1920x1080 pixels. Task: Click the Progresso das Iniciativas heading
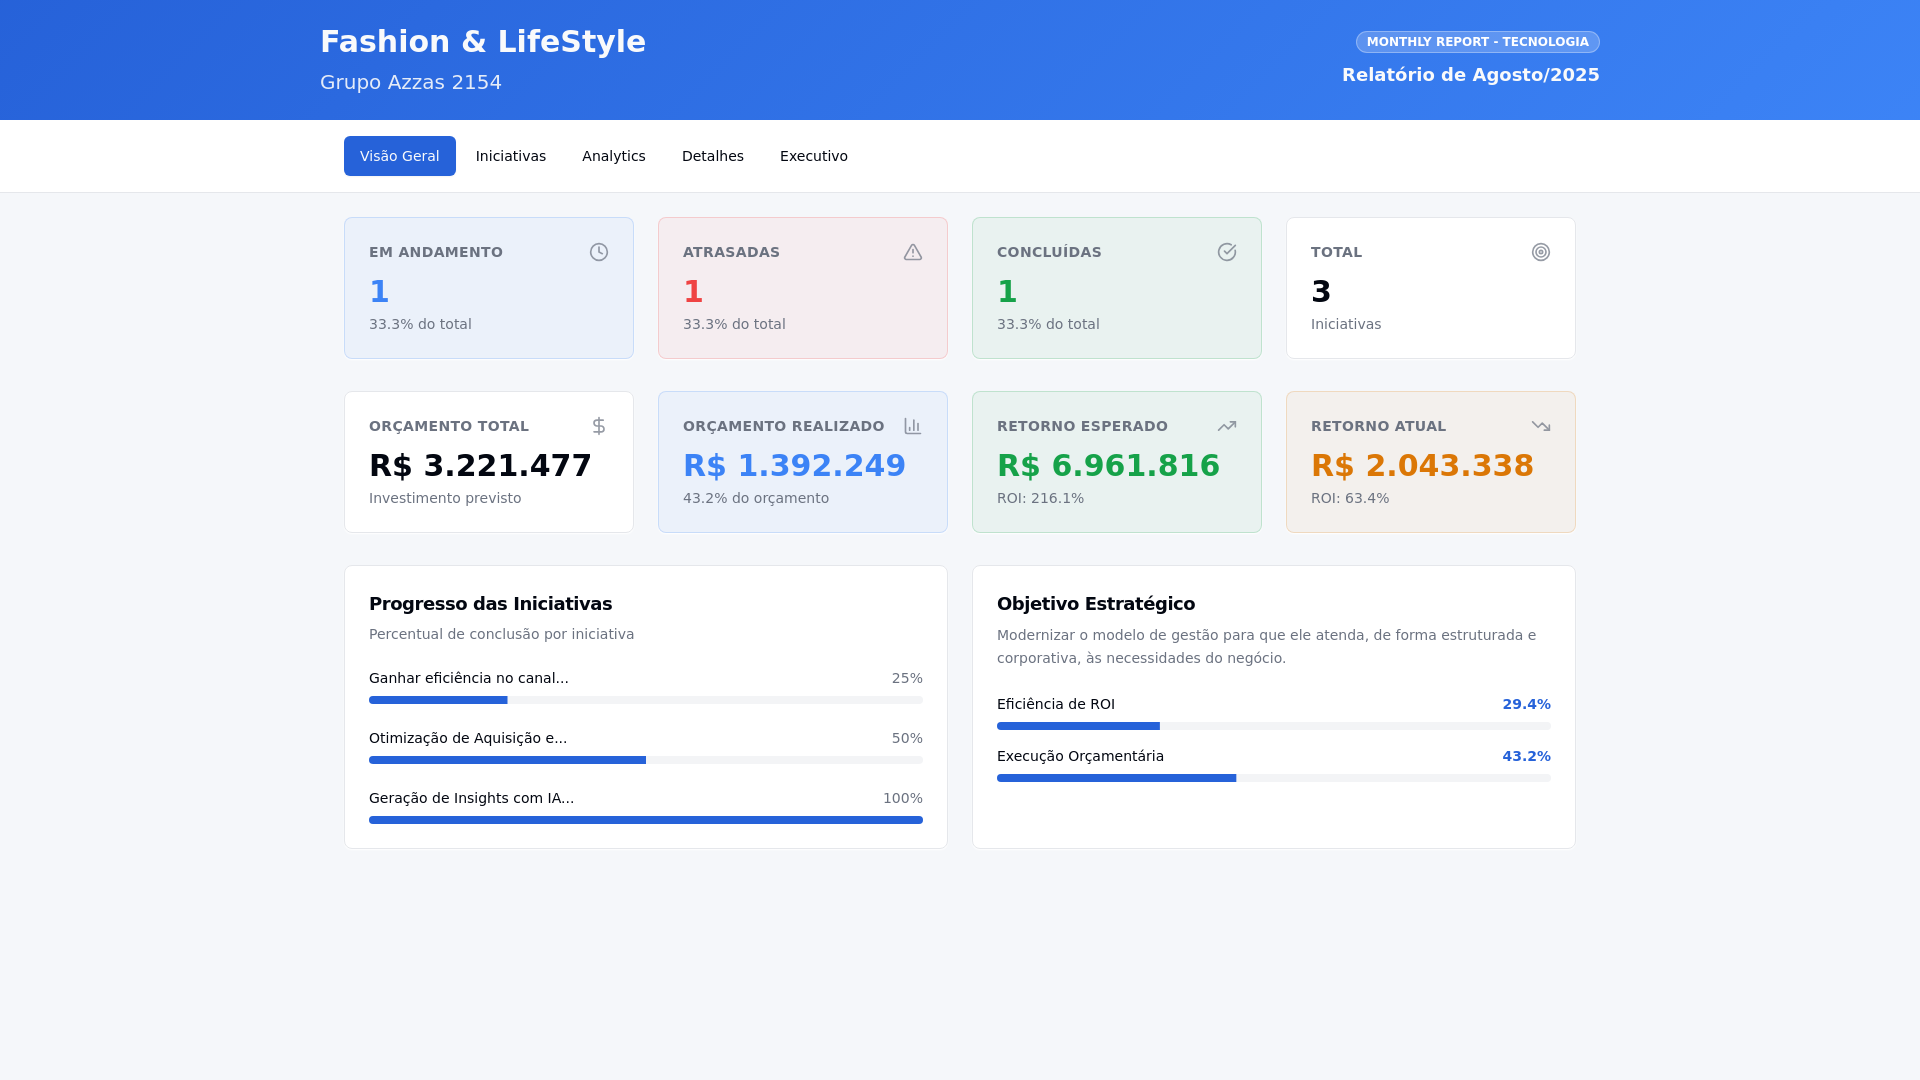point(490,604)
